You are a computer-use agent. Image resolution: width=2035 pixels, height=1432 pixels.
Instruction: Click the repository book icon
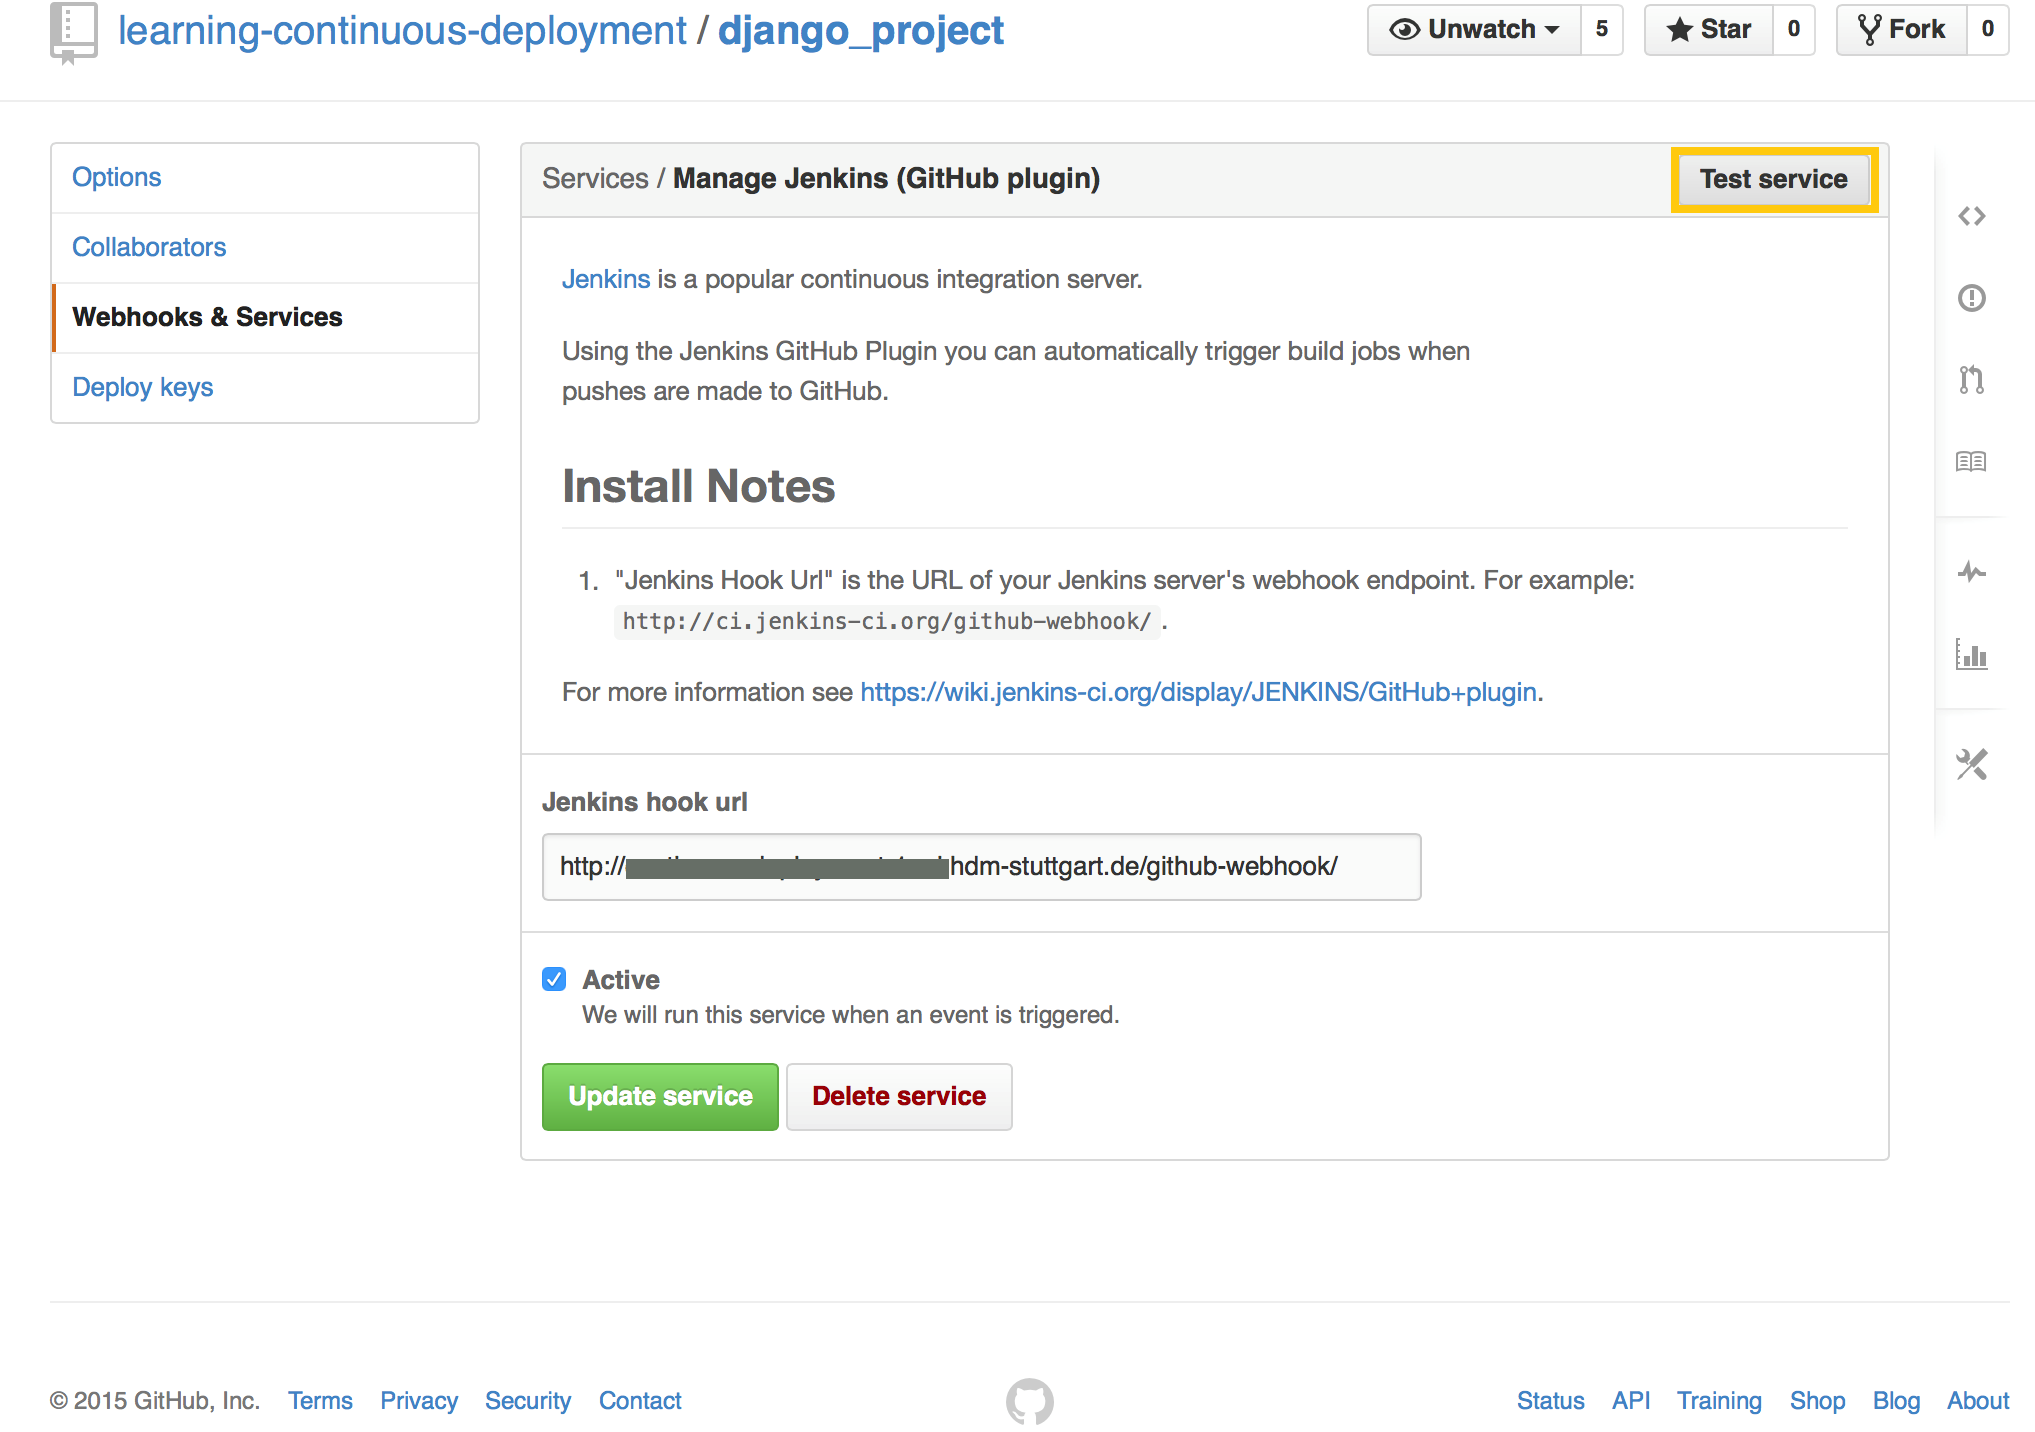[x=74, y=33]
